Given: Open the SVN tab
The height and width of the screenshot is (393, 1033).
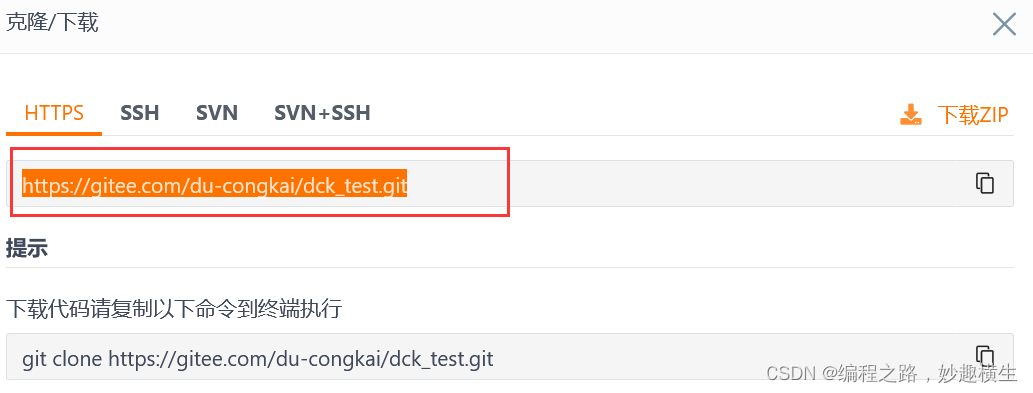Looking at the screenshot, I should click(217, 113).
